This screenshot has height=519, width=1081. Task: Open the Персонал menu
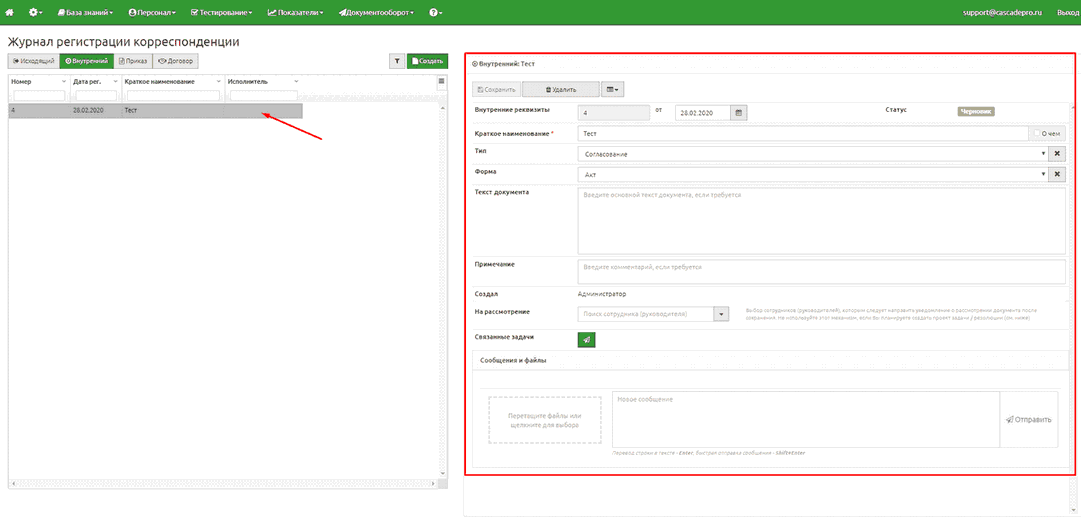point(152,12)
